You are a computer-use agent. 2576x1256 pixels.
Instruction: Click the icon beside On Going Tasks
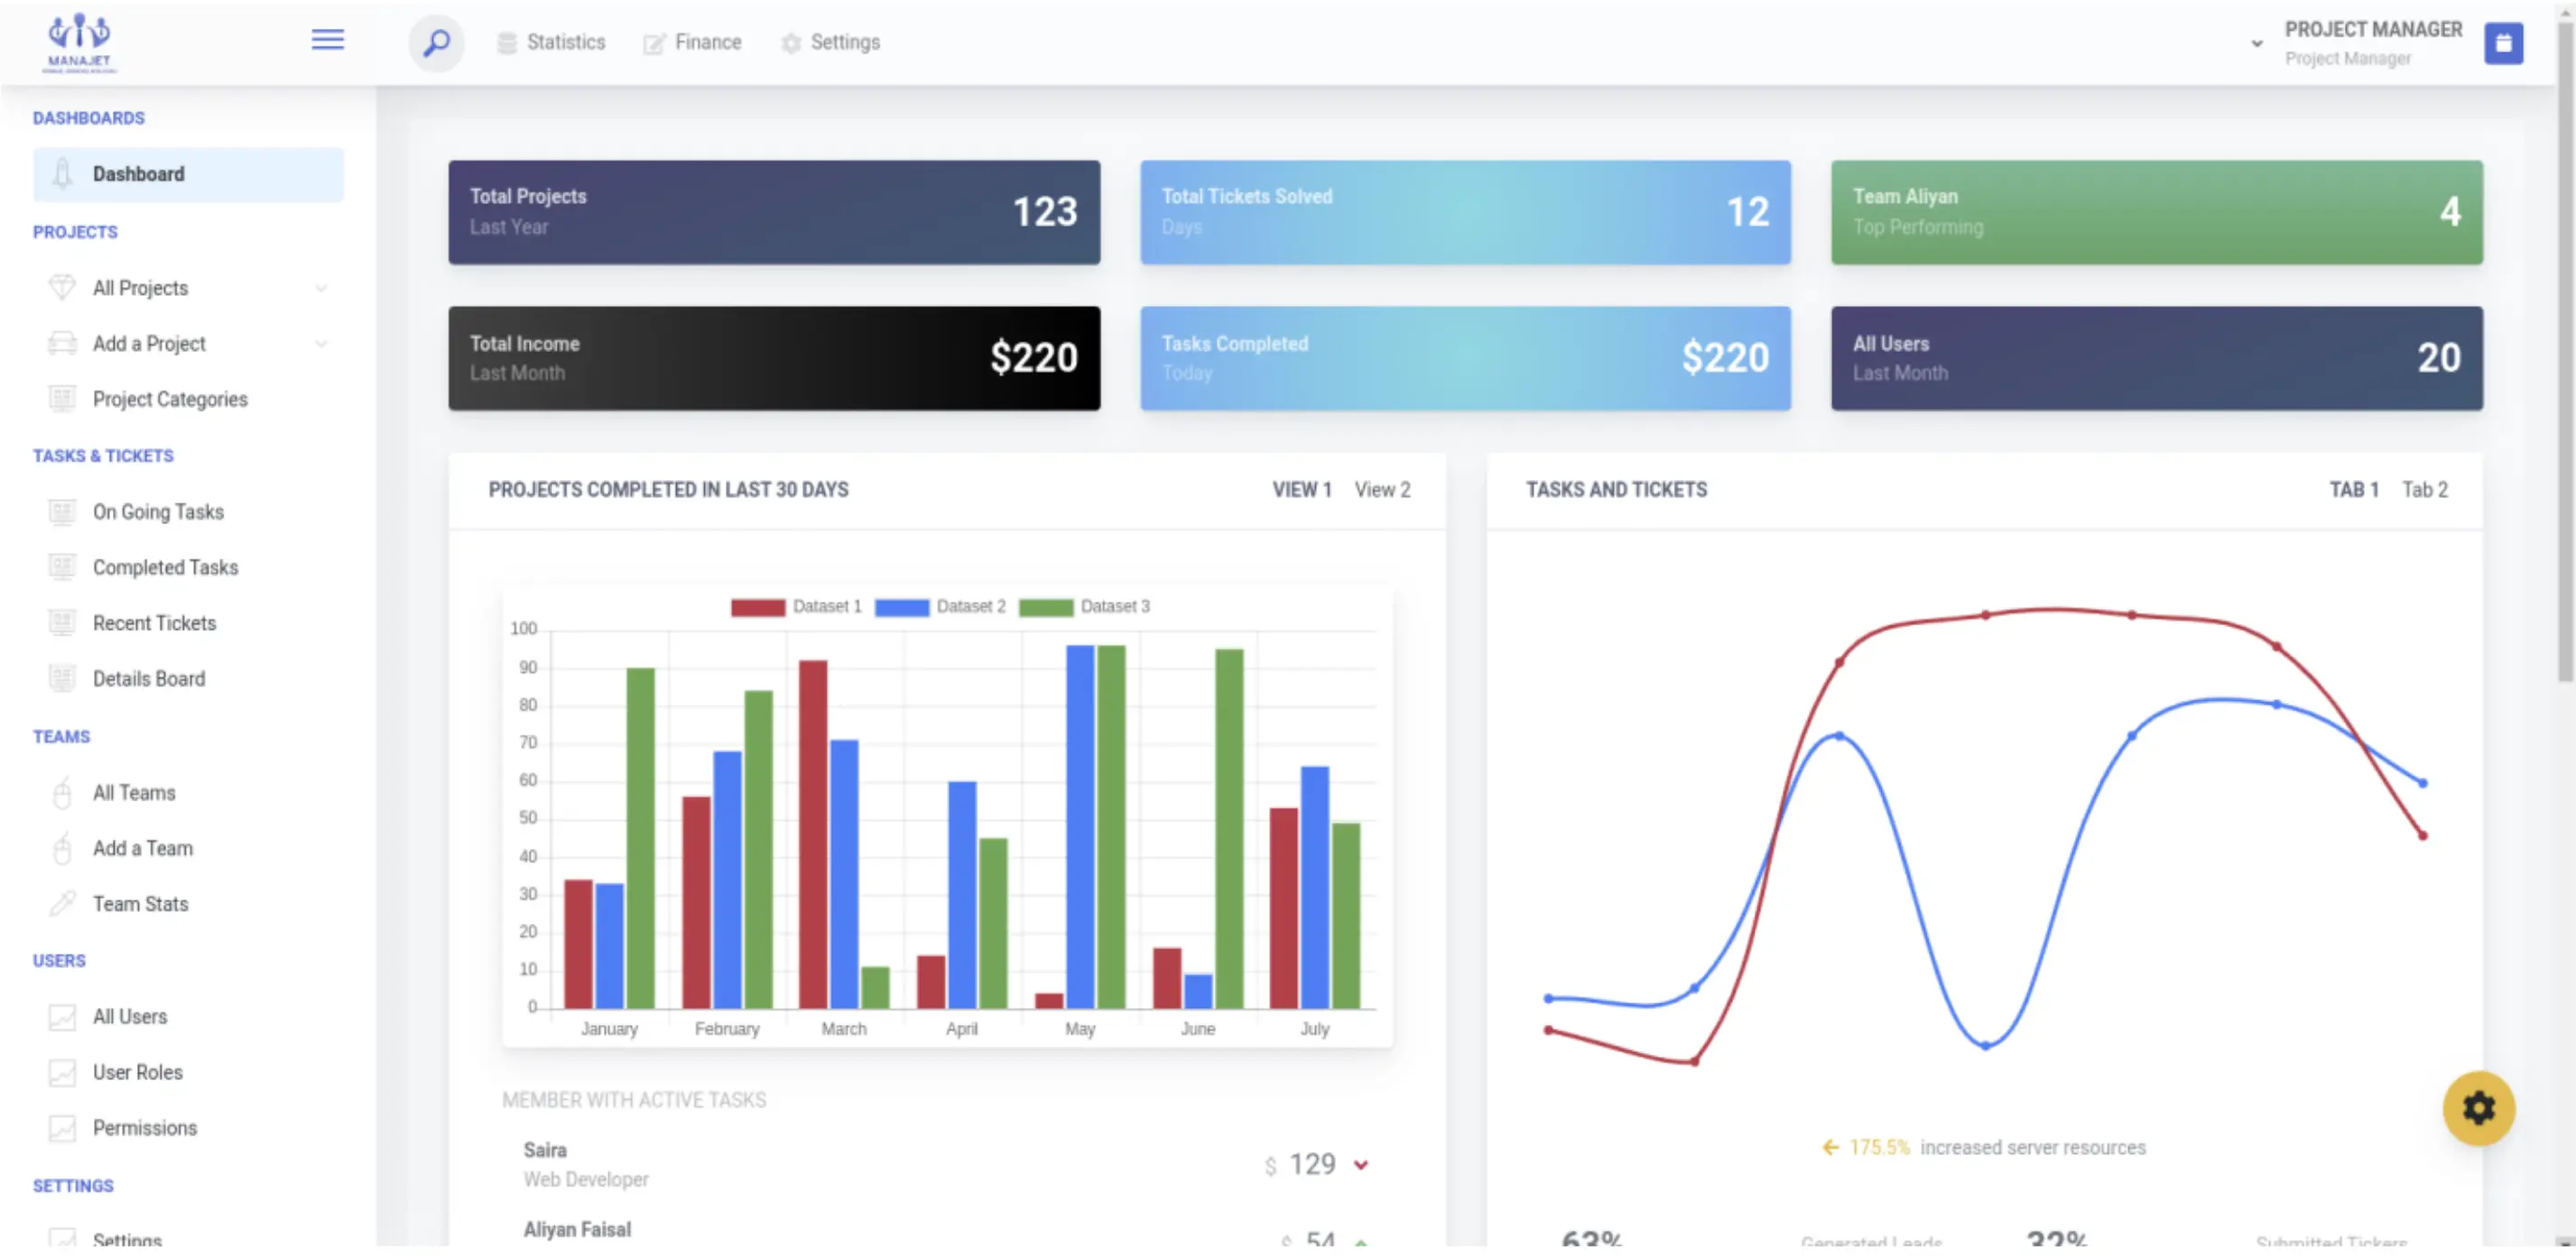click(x=62, y=512)
